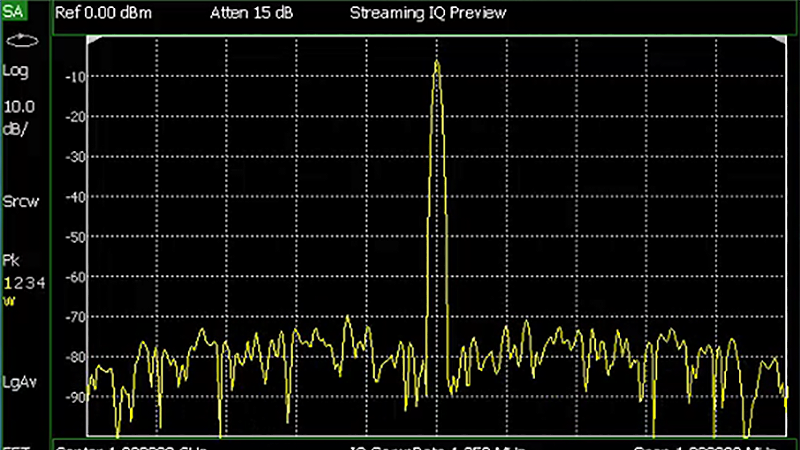800x450 pixels.
Task: Toggle the Log scale type label
Action: (16, 71)
